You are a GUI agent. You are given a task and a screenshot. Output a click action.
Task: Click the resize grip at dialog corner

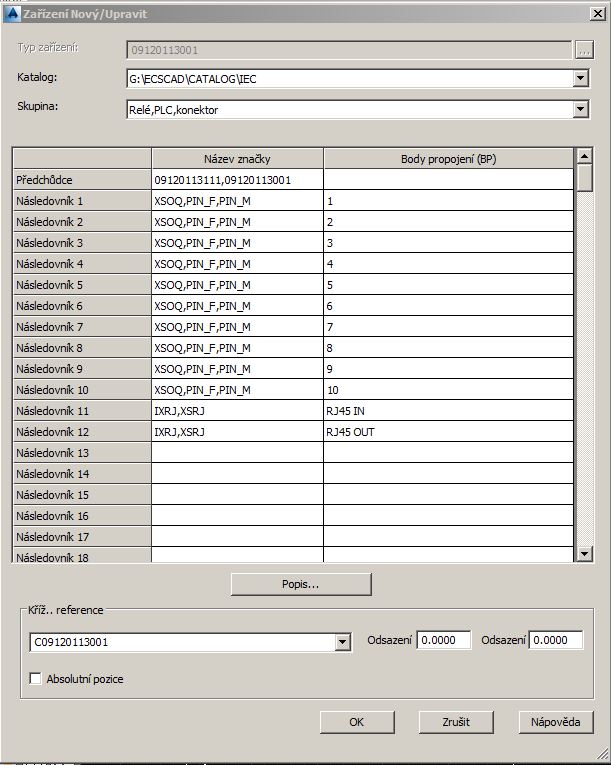tap(602, 754)
